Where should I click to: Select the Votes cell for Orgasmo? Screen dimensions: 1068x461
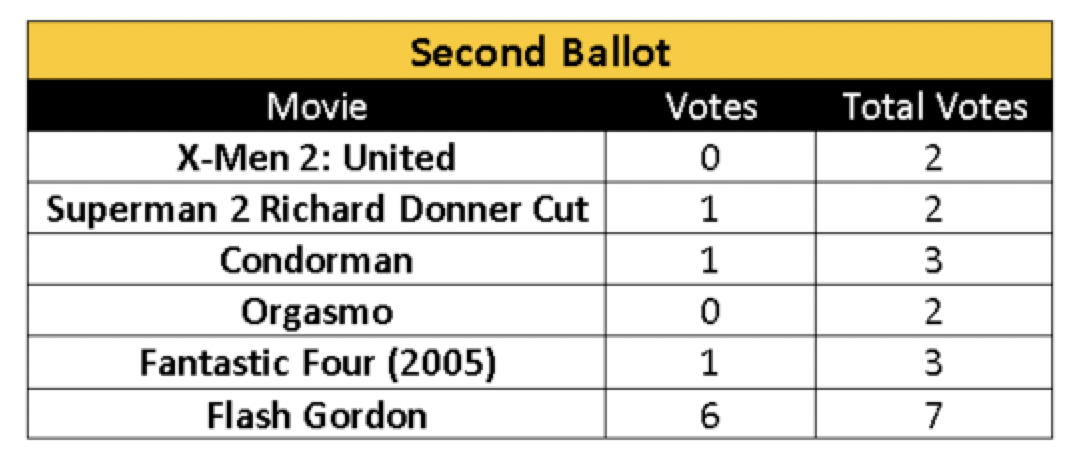(710, 311)
